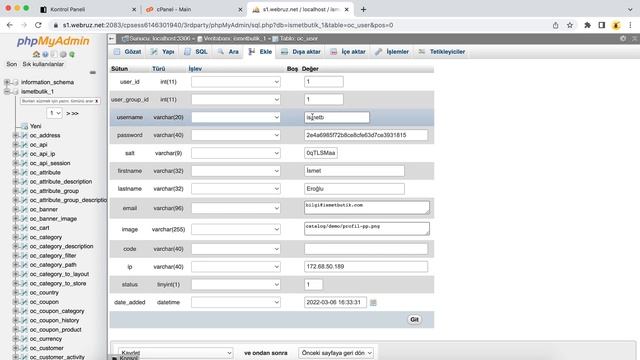
Task: Click the Git submit button
Action: (414, 320)
